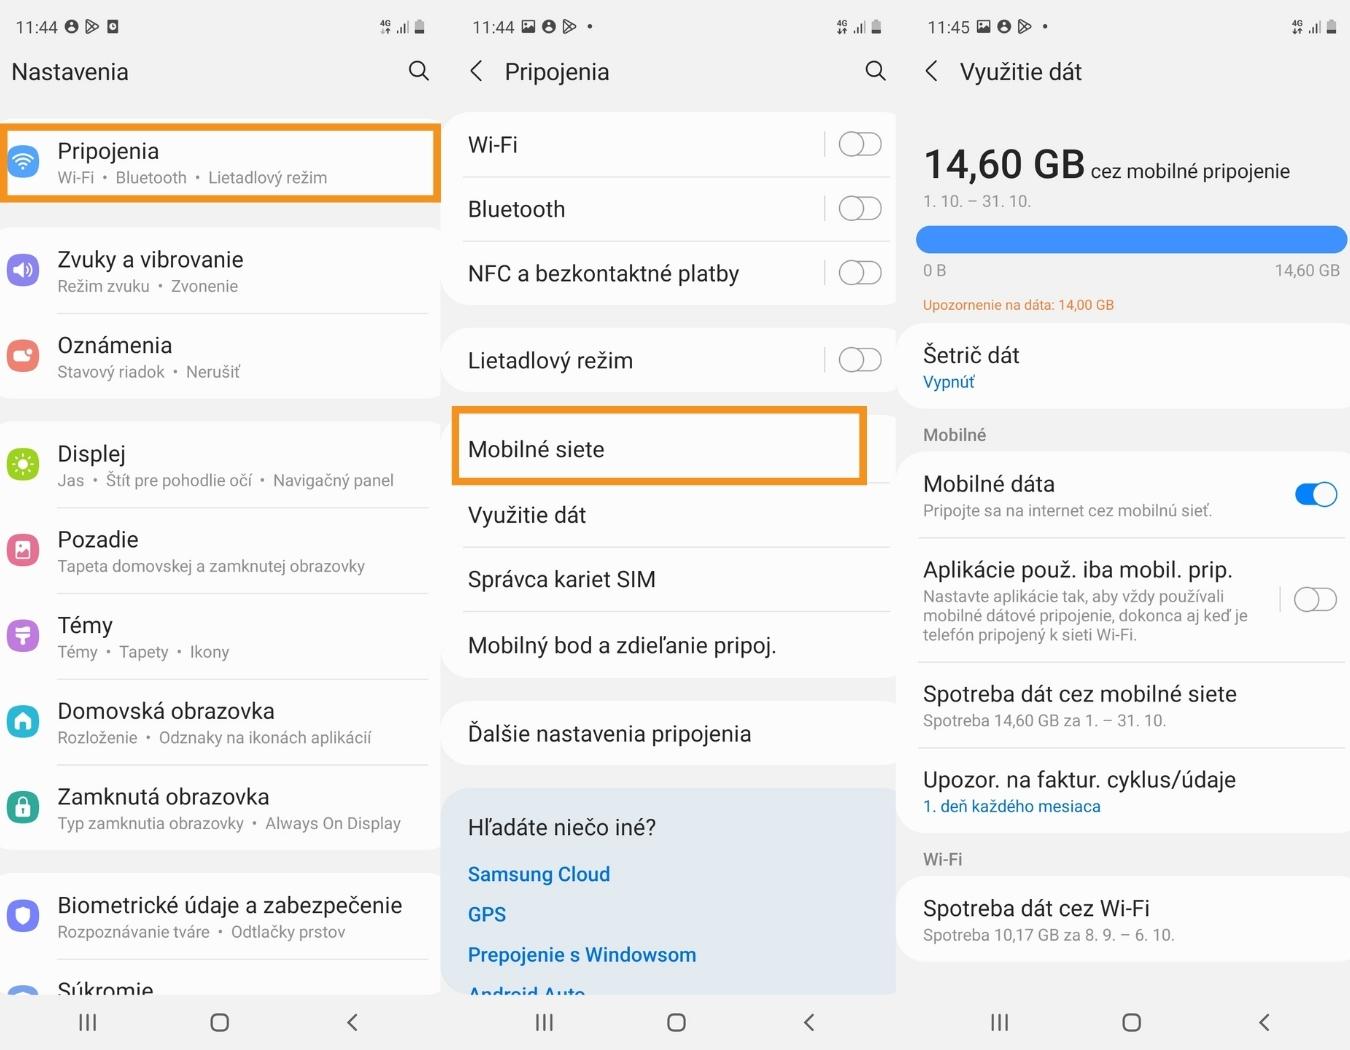Screen dimensions: 1350x1050
Task: Tap the Wi-Fi row label in Pripojenia
Action: 493,145
